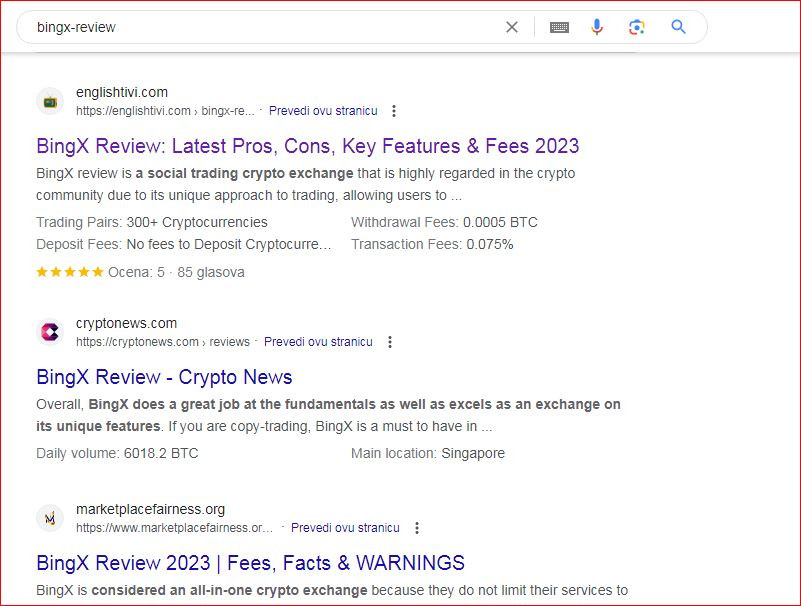Click the englishtivi.com site favicon
The image size is (801, 606).
click(50, 102)
